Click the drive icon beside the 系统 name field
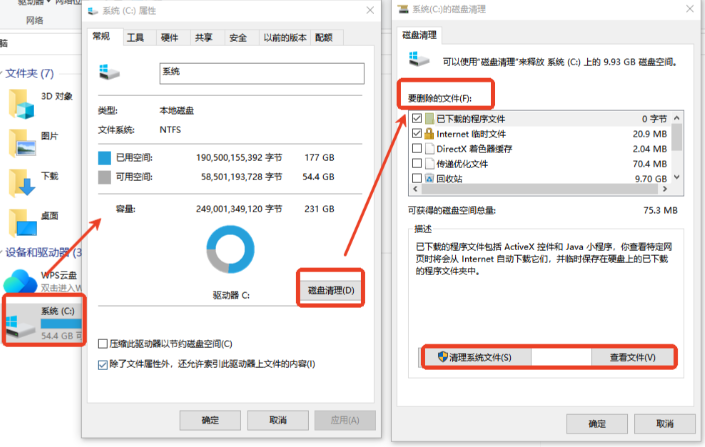Screen dimensions: 705x447 [x=109, y=72]
